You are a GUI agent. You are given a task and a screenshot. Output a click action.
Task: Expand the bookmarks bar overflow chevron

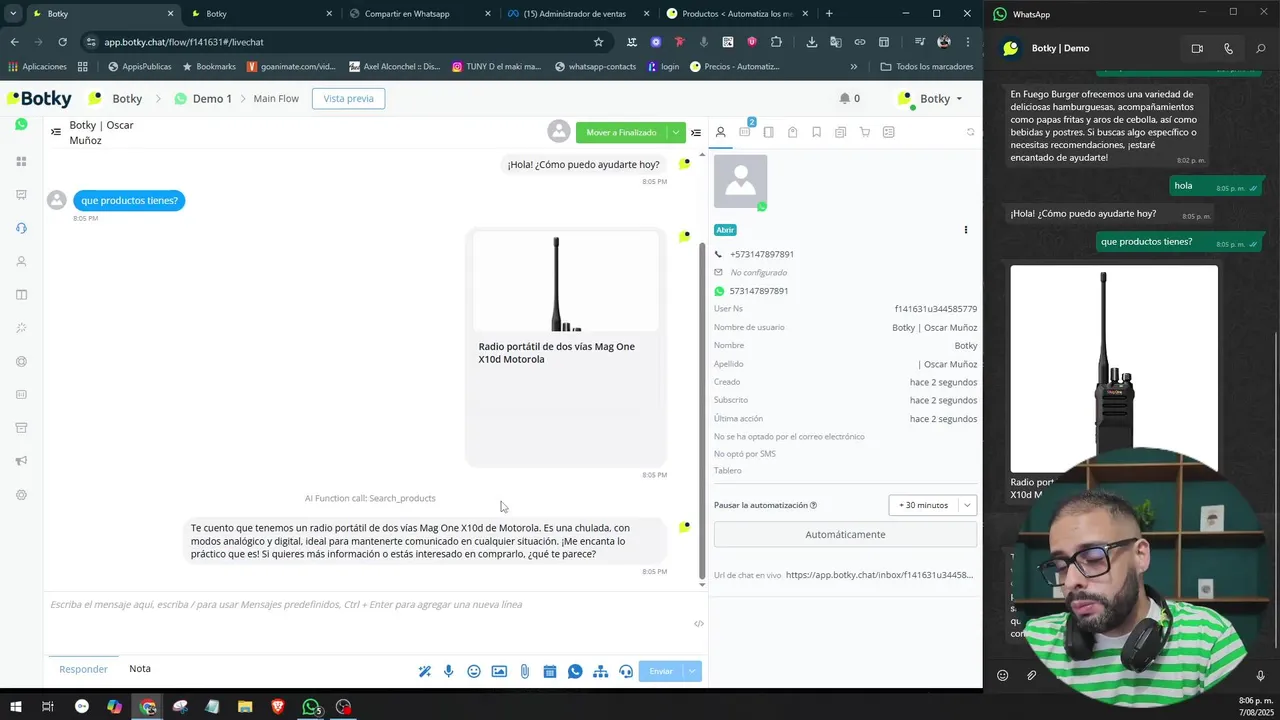pos(853,67)
